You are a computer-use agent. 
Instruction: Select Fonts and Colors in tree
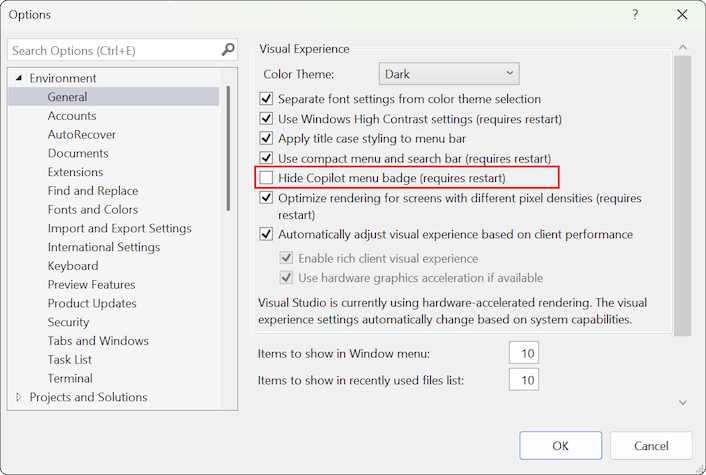[93, 210]
